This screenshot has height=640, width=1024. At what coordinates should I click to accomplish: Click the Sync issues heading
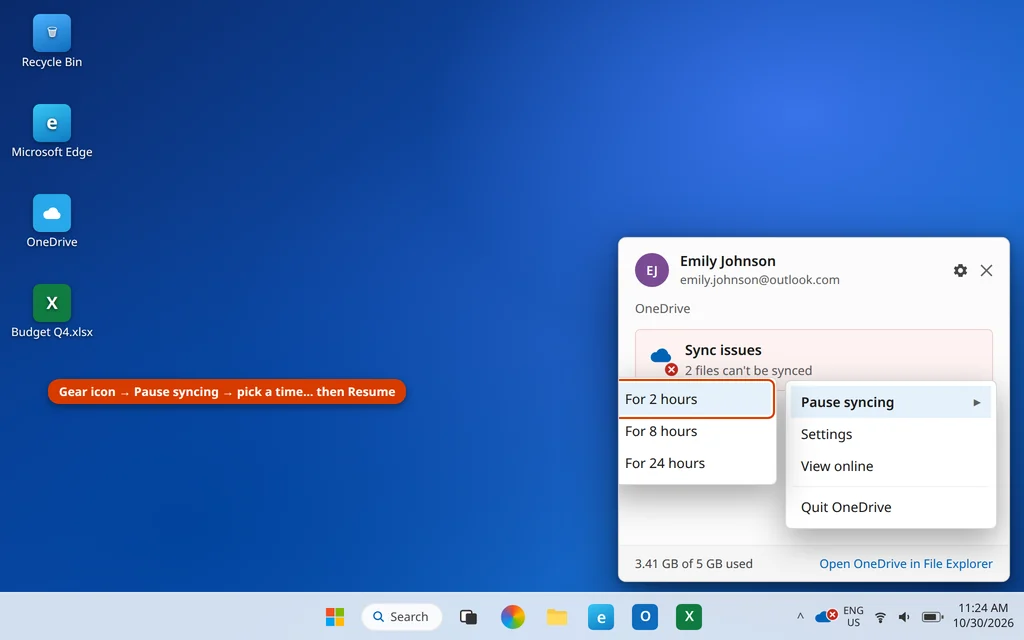723,350
